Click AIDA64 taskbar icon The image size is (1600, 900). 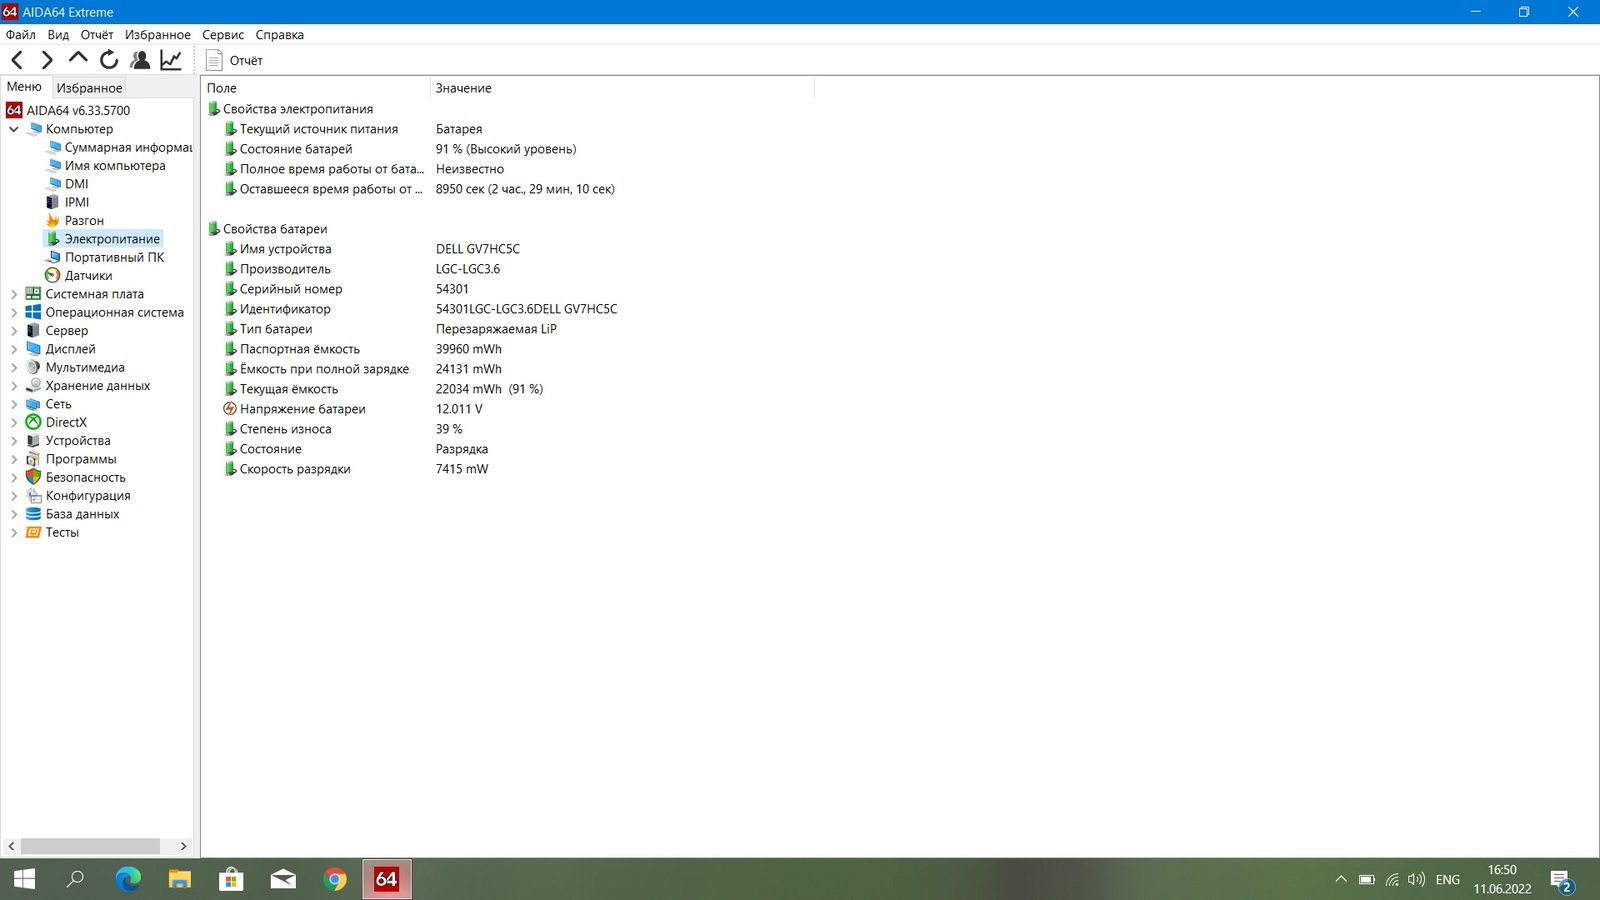coord(386,879)
